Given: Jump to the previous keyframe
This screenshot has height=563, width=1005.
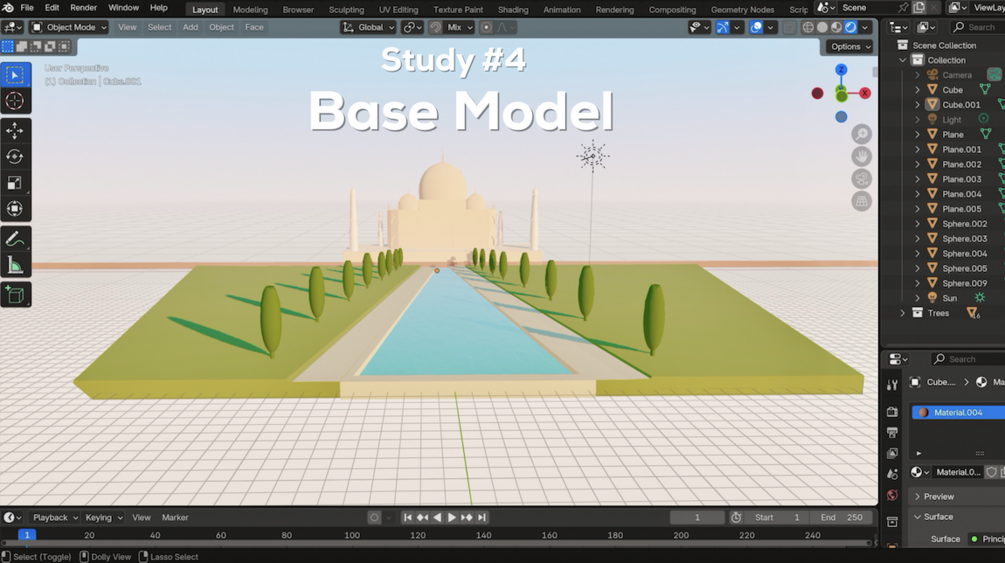Looking at the screenshot, I should point(422,517).
